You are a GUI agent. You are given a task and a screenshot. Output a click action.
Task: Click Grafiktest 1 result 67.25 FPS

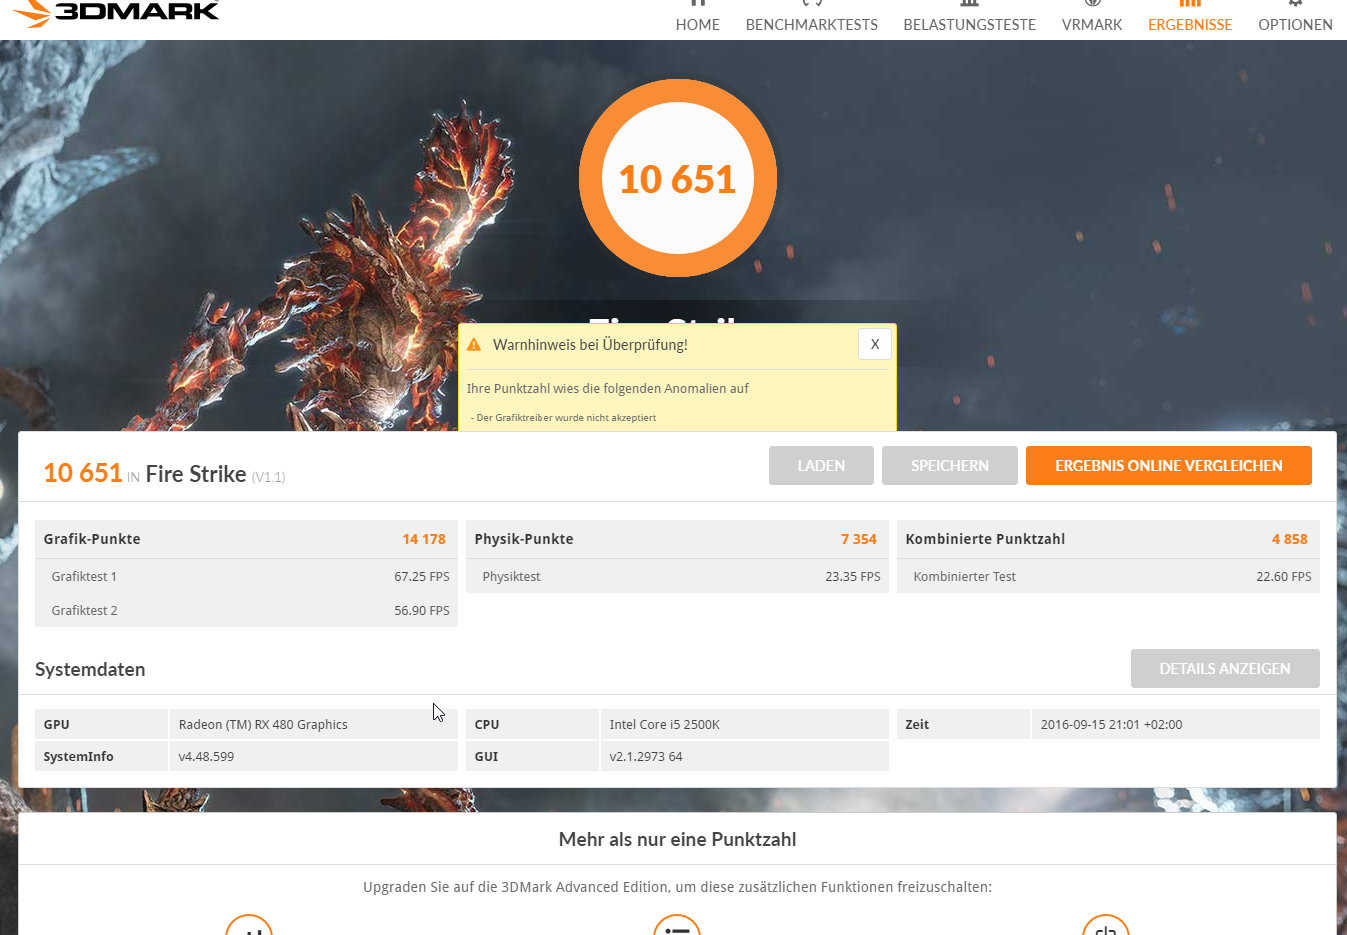coord(422,577)
